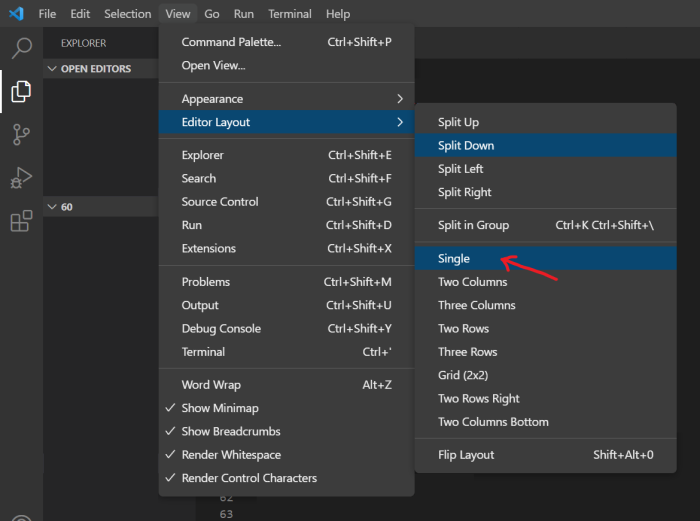Expand the Editor Layout submenu
The height and width of the screenshot is (521, 700).
pos(287,122)
